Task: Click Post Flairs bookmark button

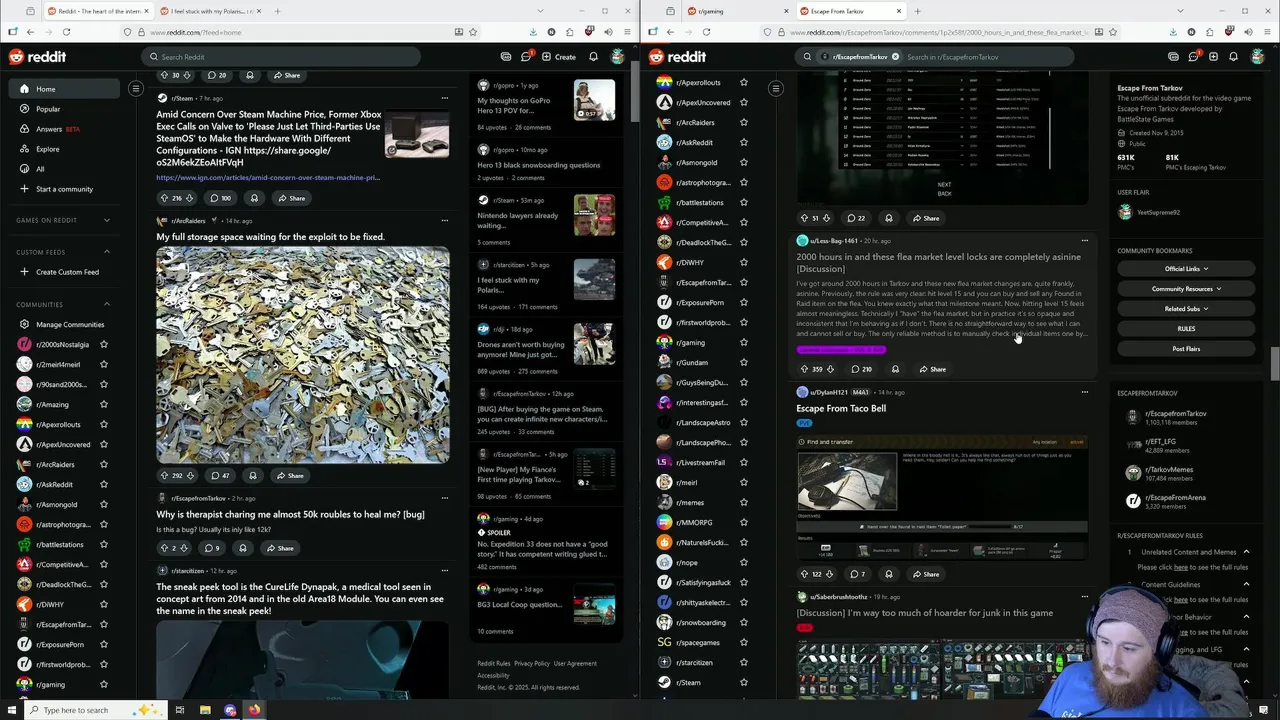Action: coord(1186,349)
